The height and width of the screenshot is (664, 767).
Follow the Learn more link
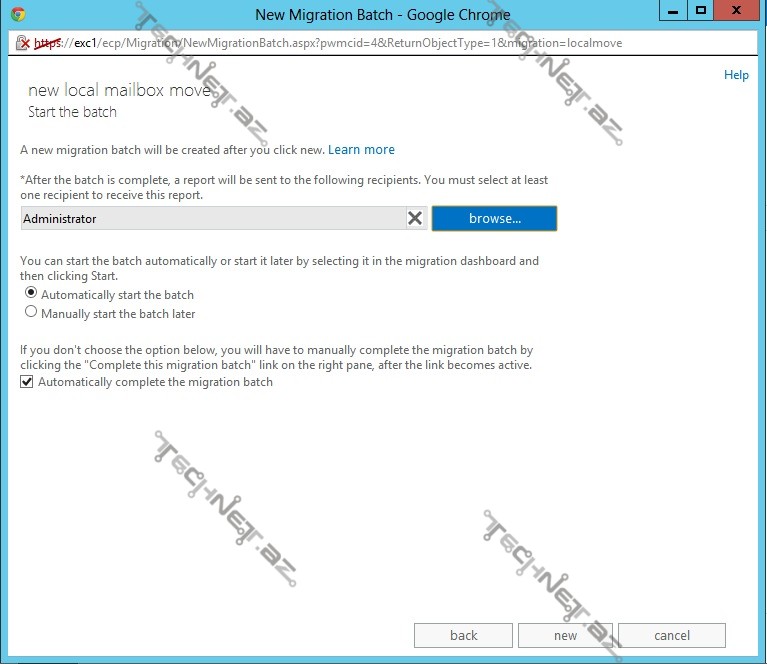pos(361,150)
